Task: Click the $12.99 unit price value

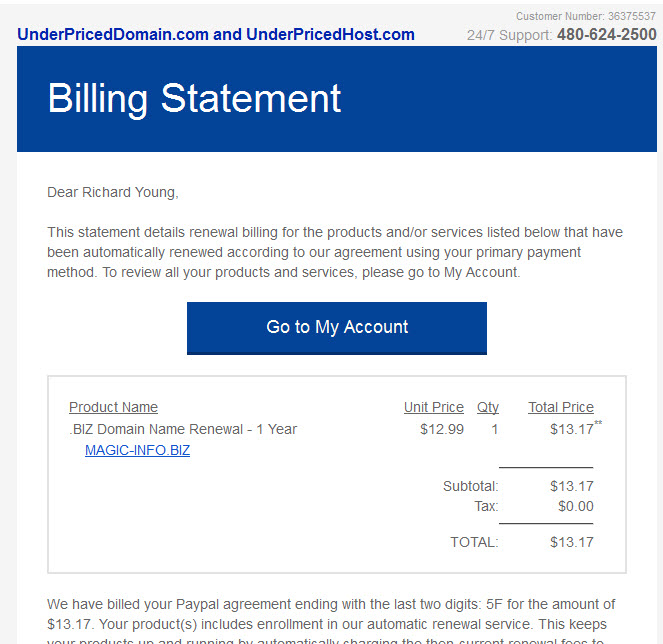Action: (x=442, y=429)
